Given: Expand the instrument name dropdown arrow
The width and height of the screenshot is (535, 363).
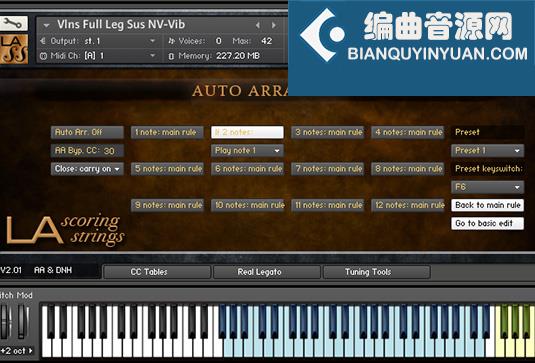Looking at the screenshot, I should coord(47,25).
